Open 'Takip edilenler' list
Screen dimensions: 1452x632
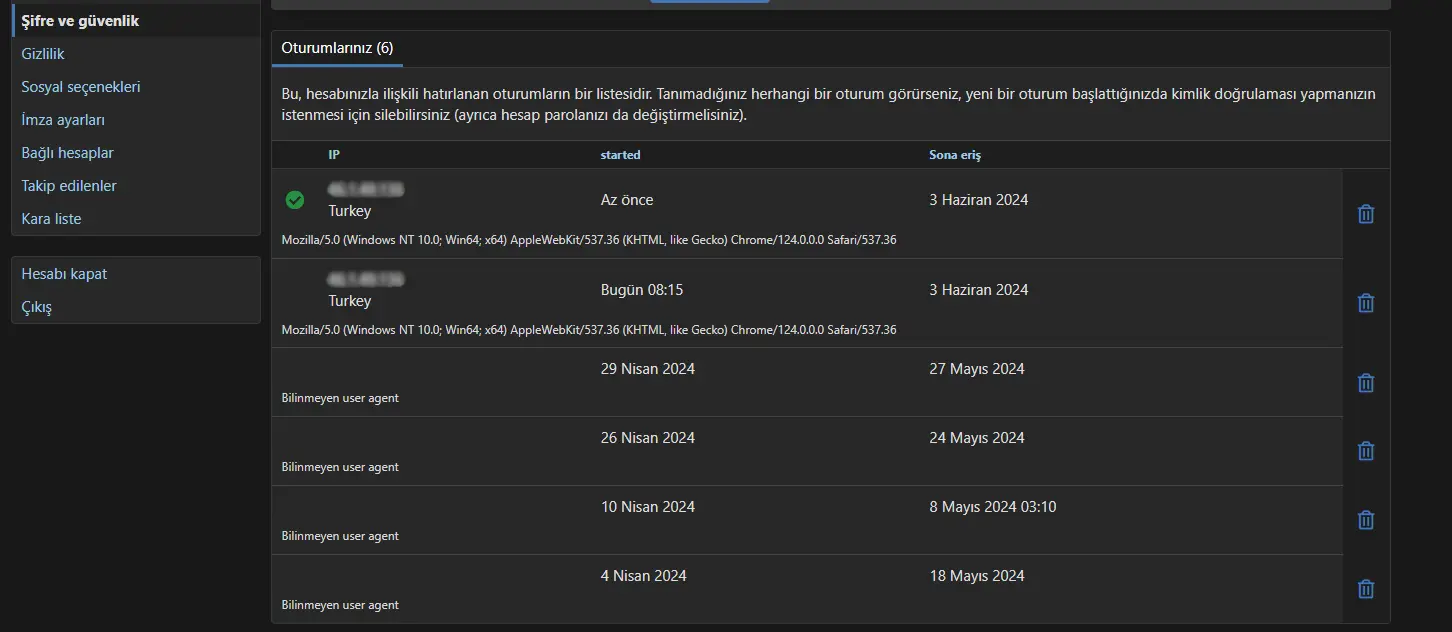click(x=69, y=186)
